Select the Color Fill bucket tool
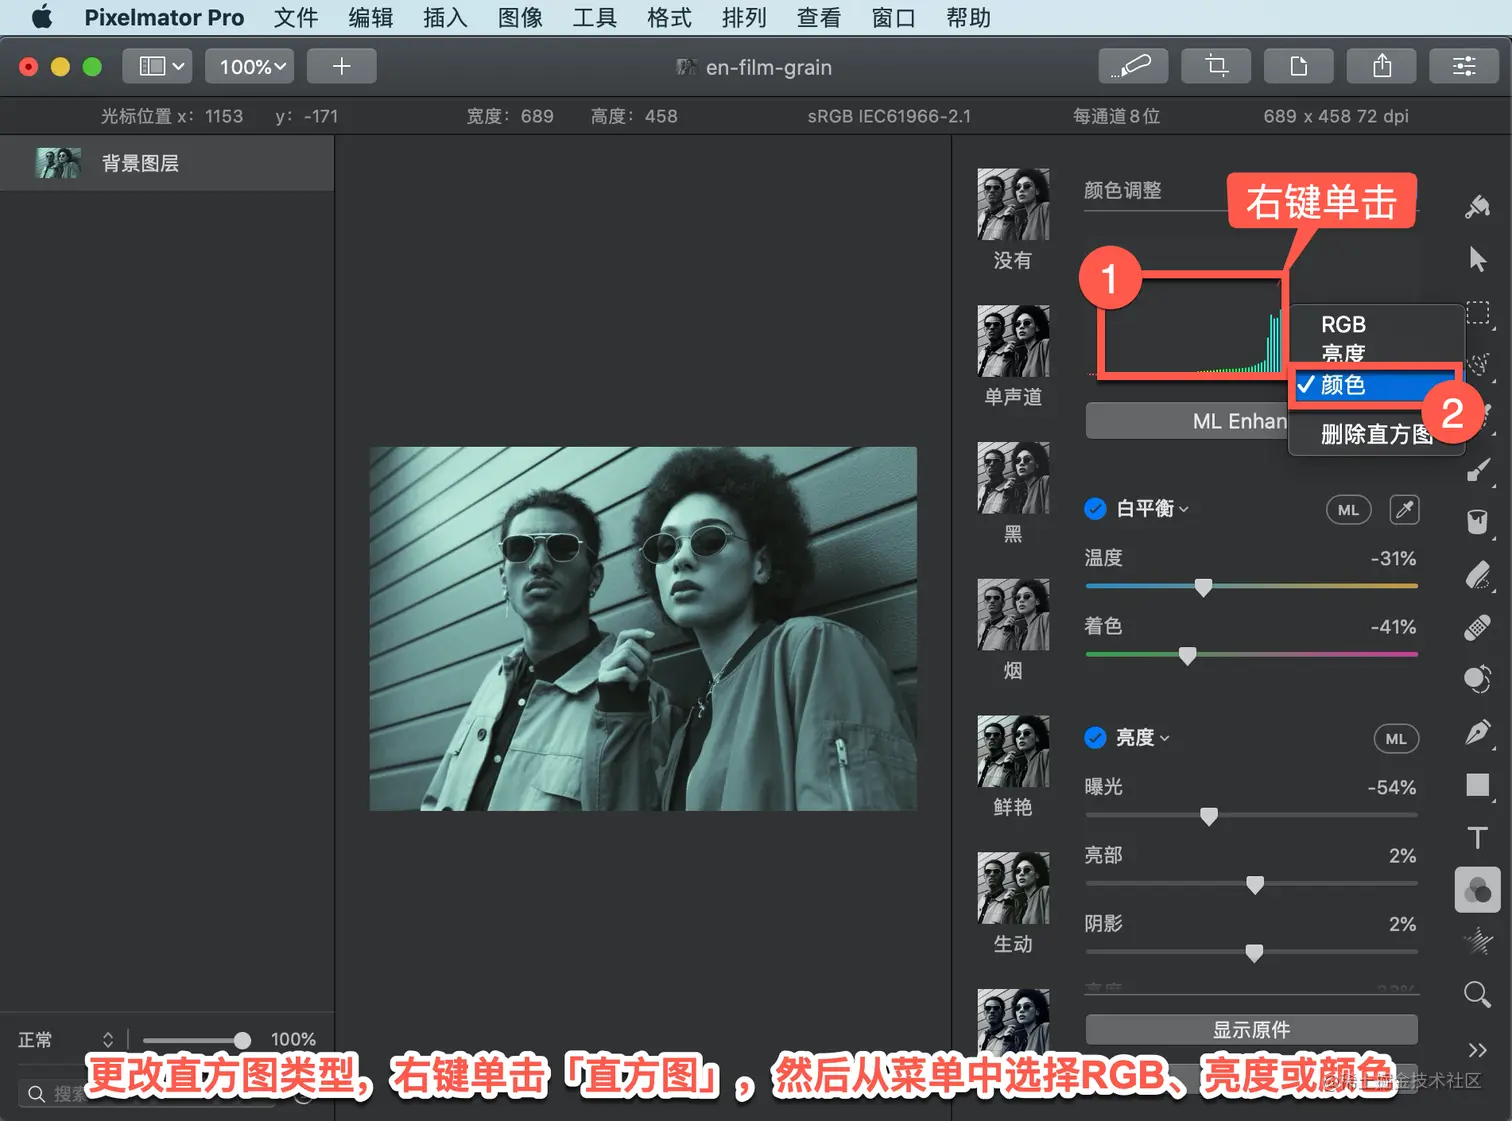 tap(1477, 522)
